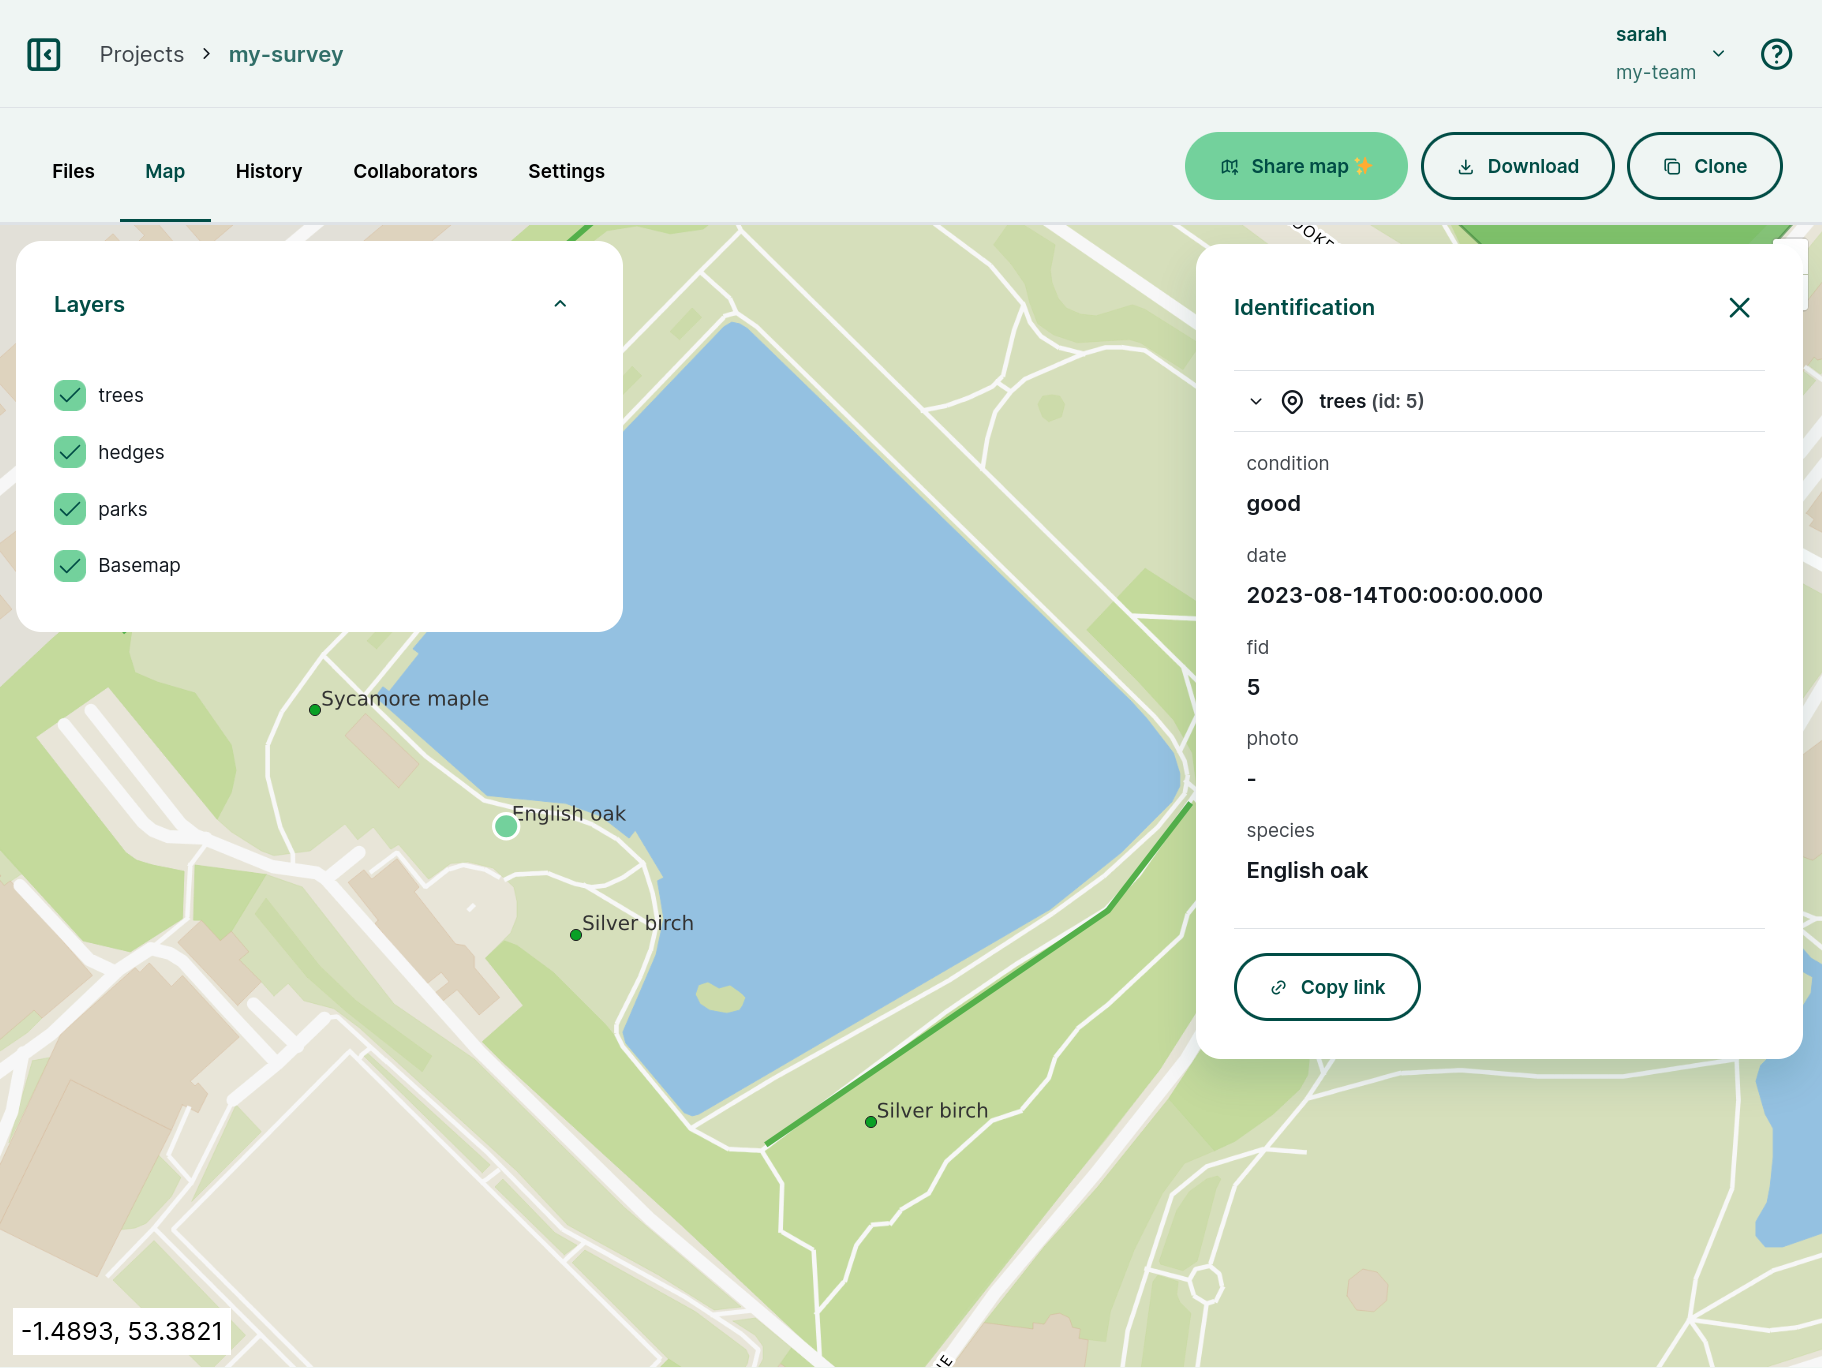Collapse the trees (id: 5) feature details

click(1255, 401)
